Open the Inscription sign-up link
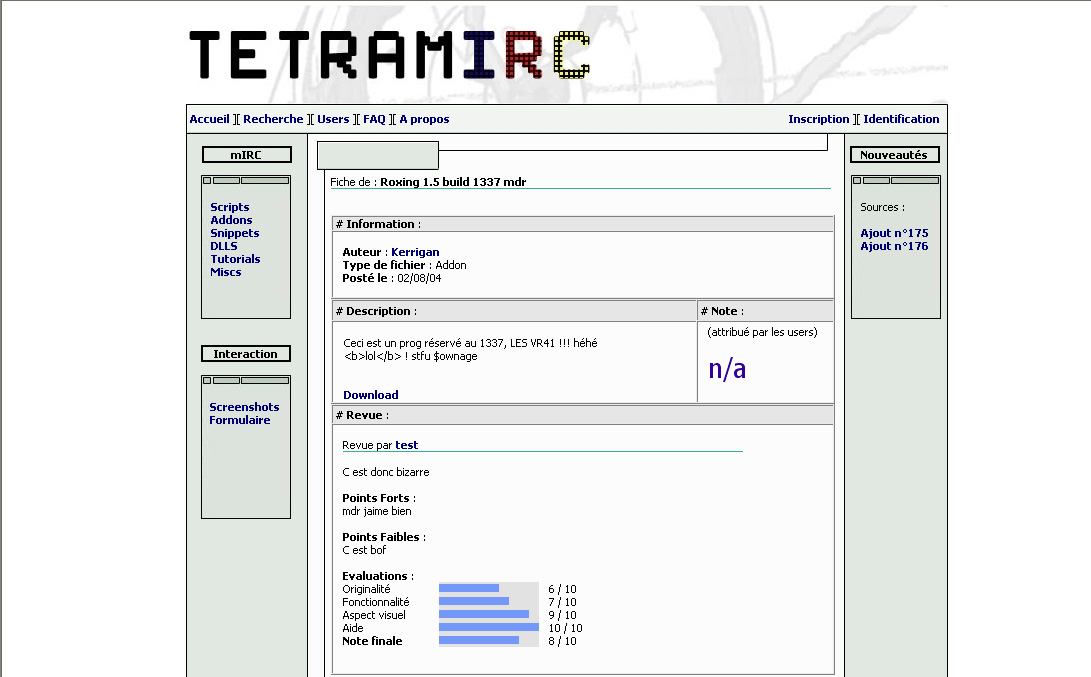 819,119
